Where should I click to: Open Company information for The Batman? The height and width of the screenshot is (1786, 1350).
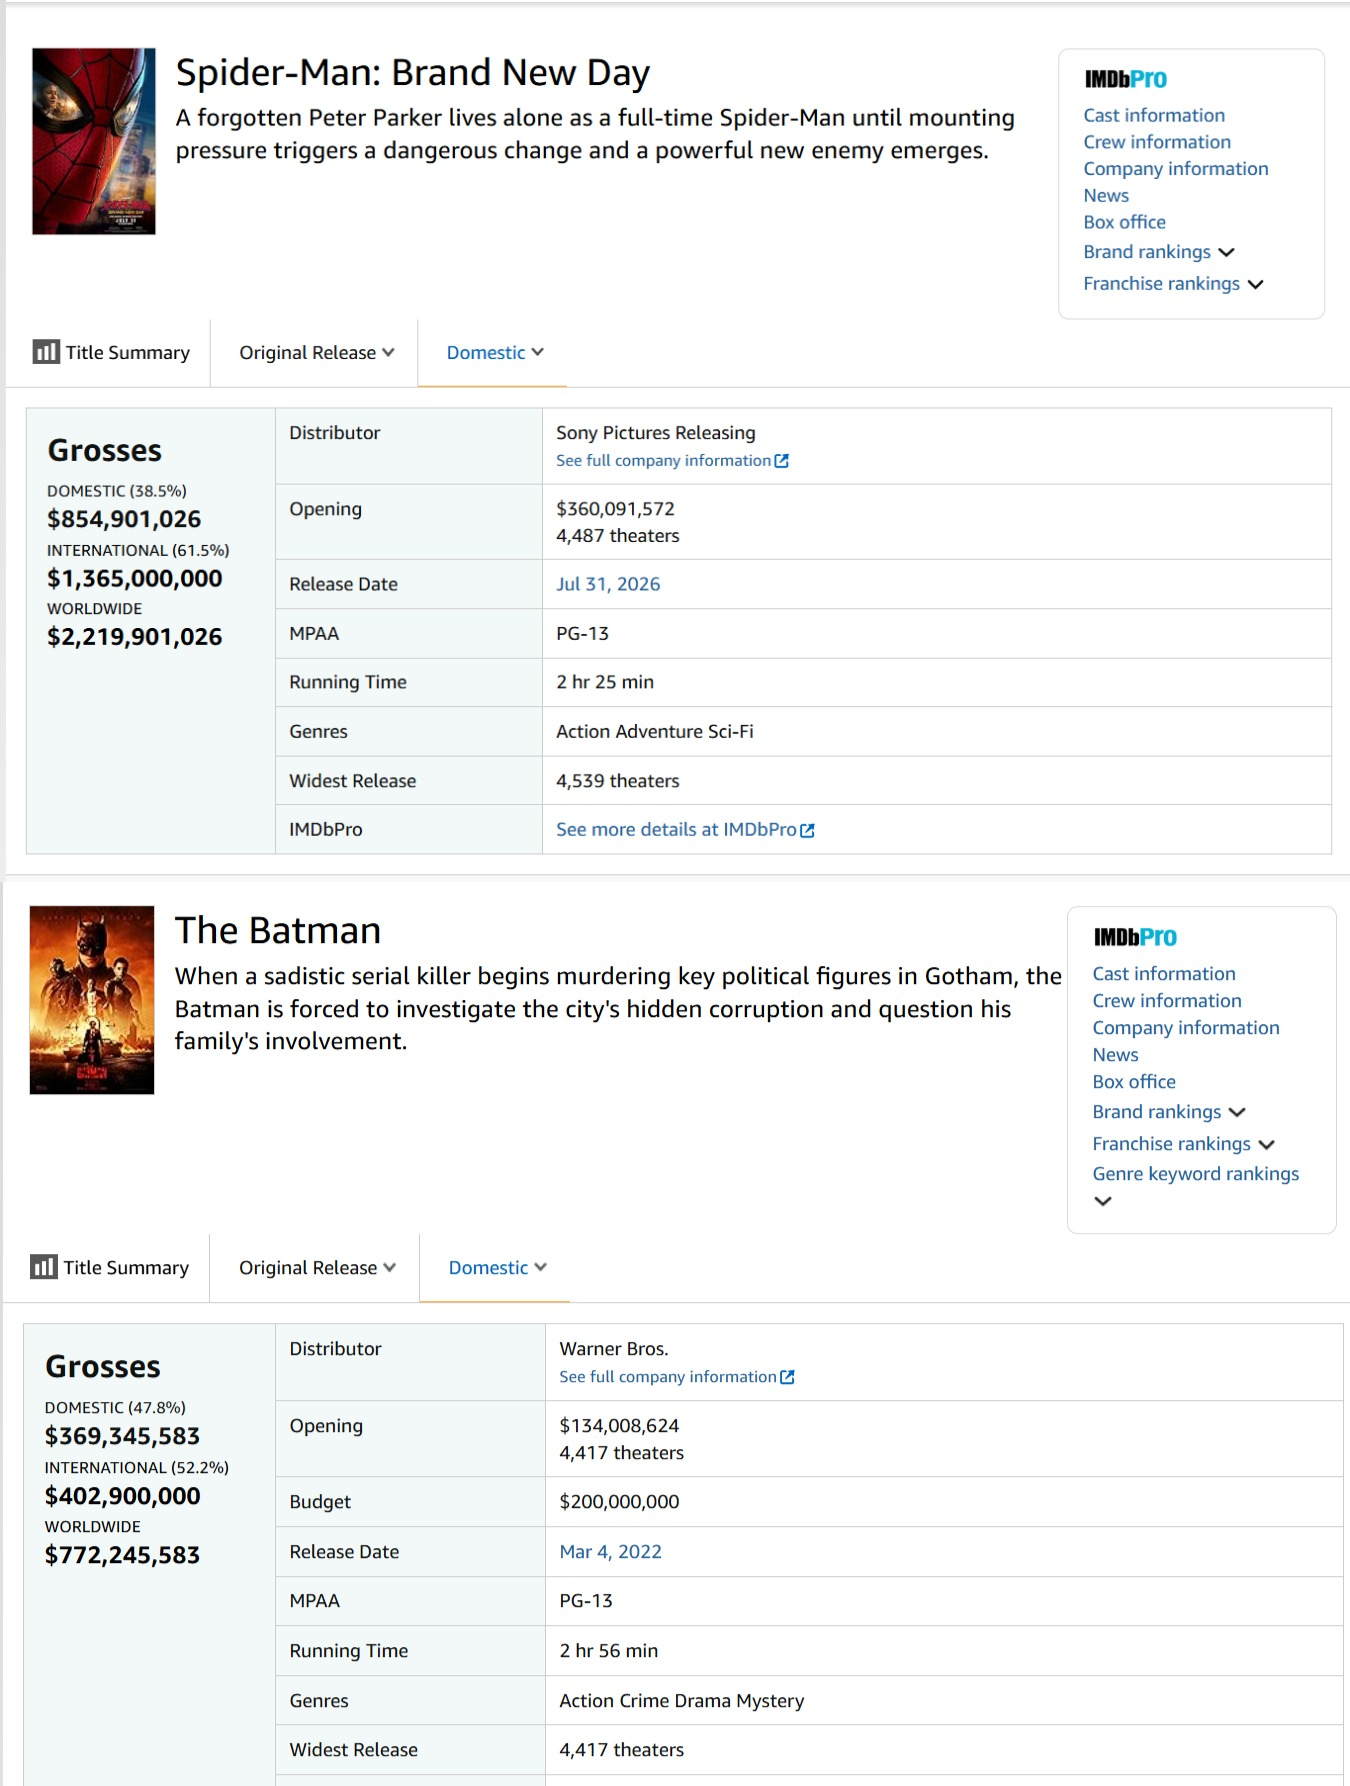pyautogui.click(x=1186, y=1028)
